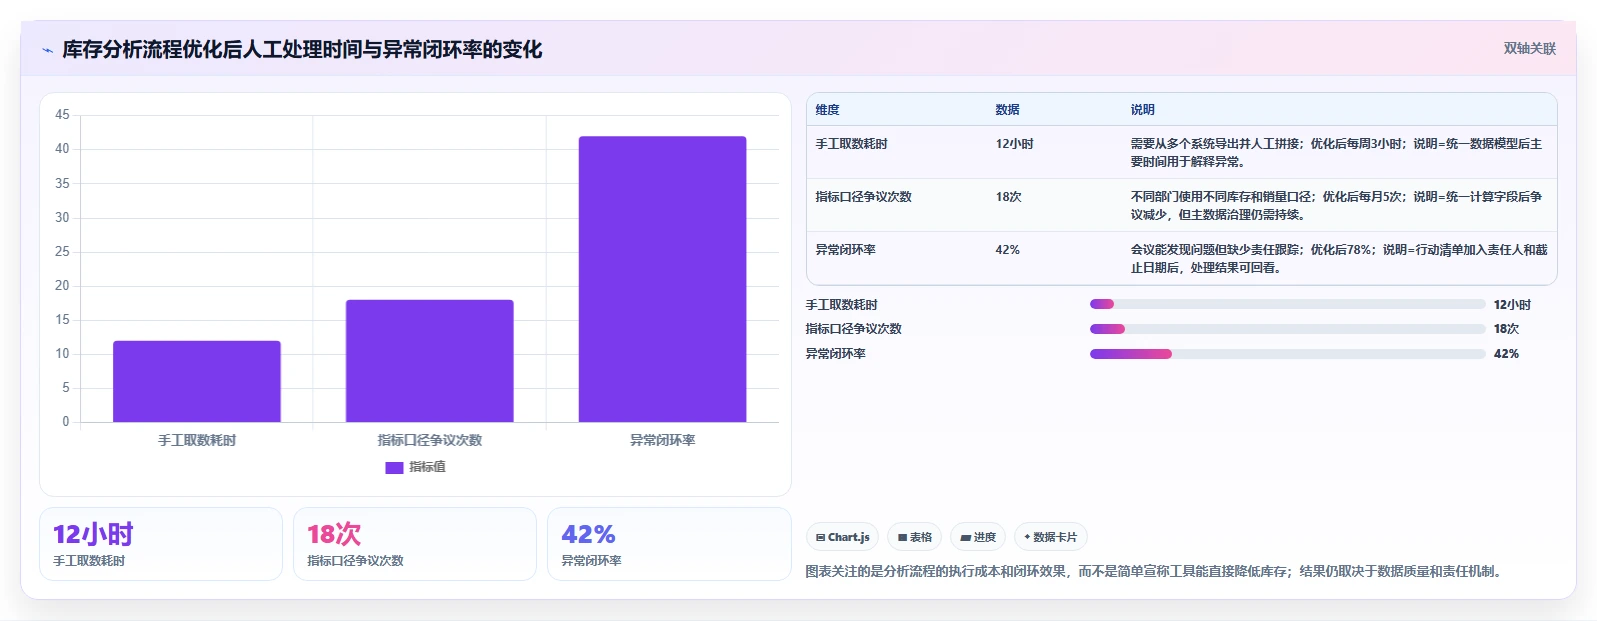The image size is (1597, 621).
Task: Click the 42% value beside progress bar
Action: [x=1506, y=354]
